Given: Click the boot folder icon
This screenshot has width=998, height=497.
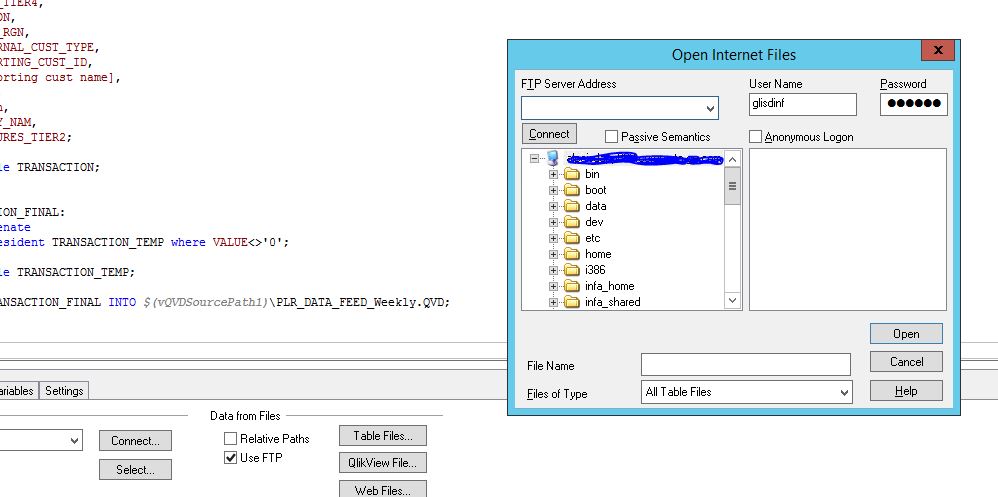Looking at the screenshot, I should (572, 190).
